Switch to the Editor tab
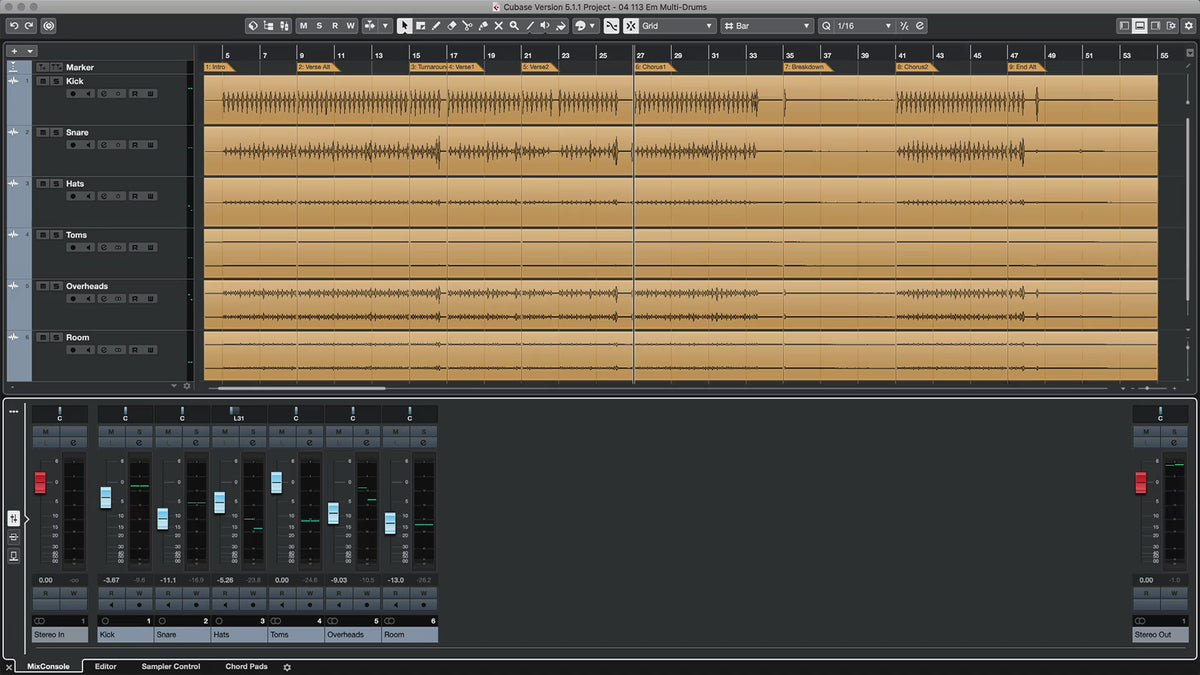The image size is (1200, 675). pos(105,666)
